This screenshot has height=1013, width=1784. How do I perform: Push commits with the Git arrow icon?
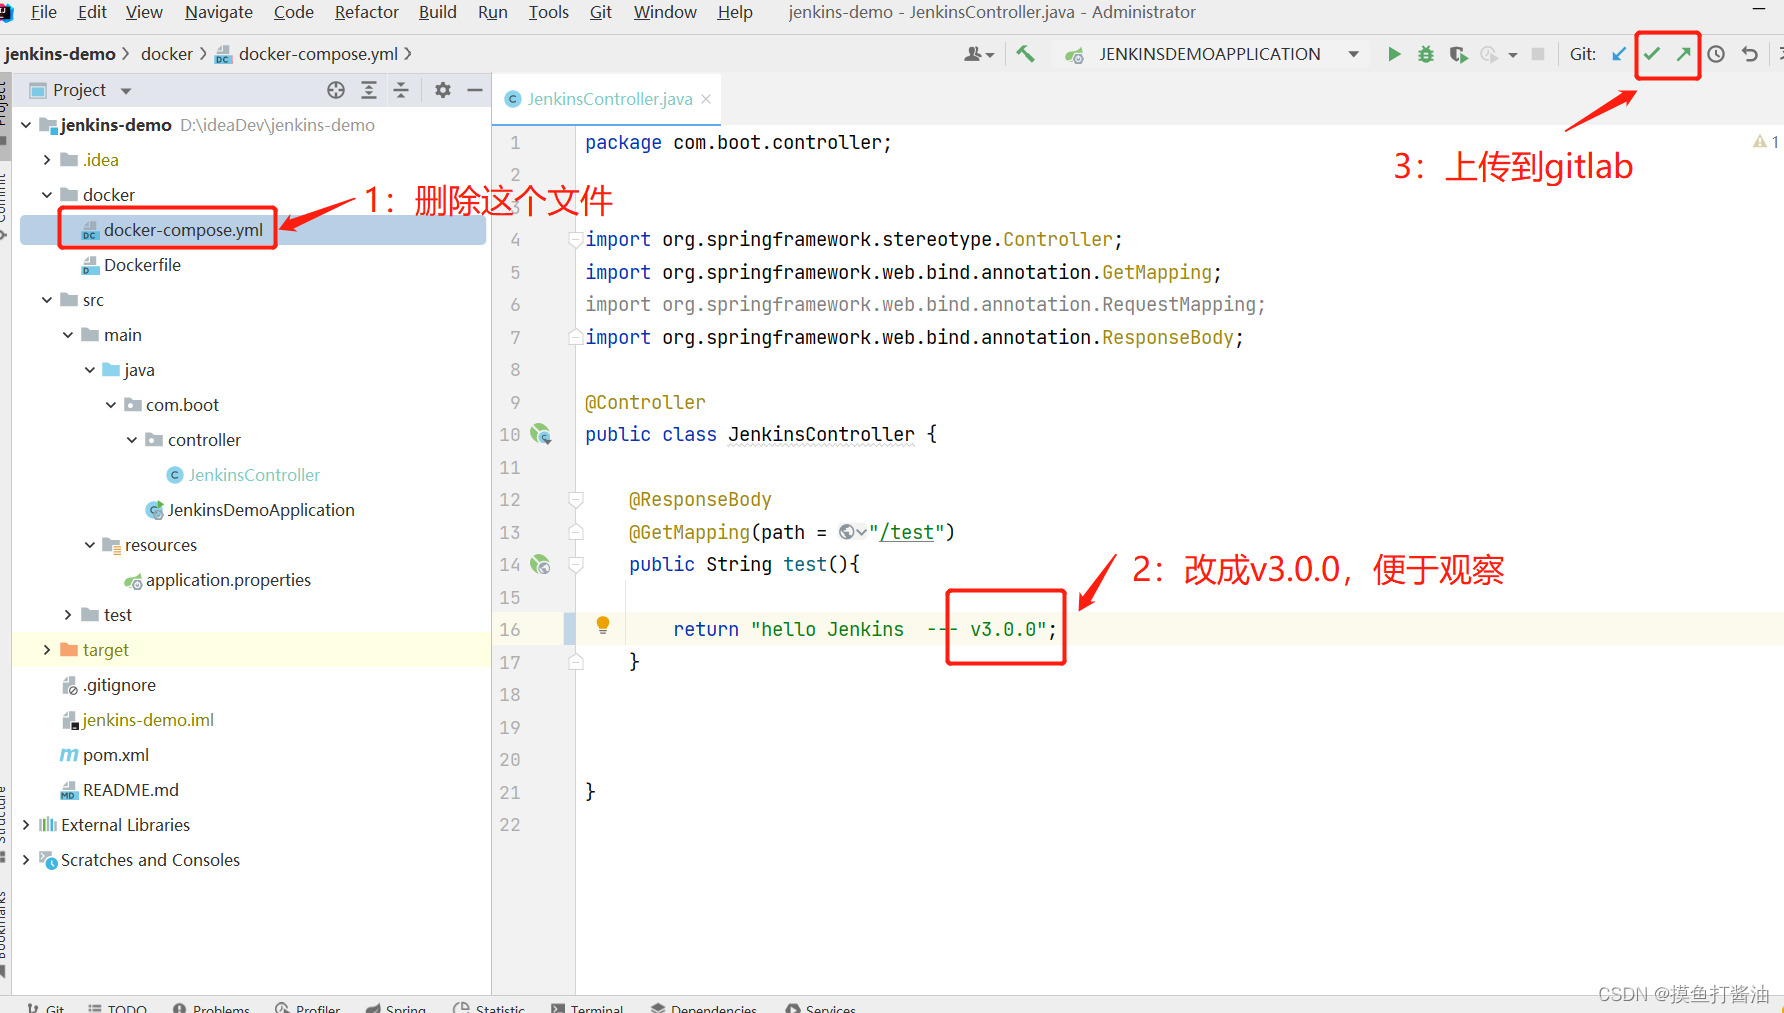(x=1684, y=54)
